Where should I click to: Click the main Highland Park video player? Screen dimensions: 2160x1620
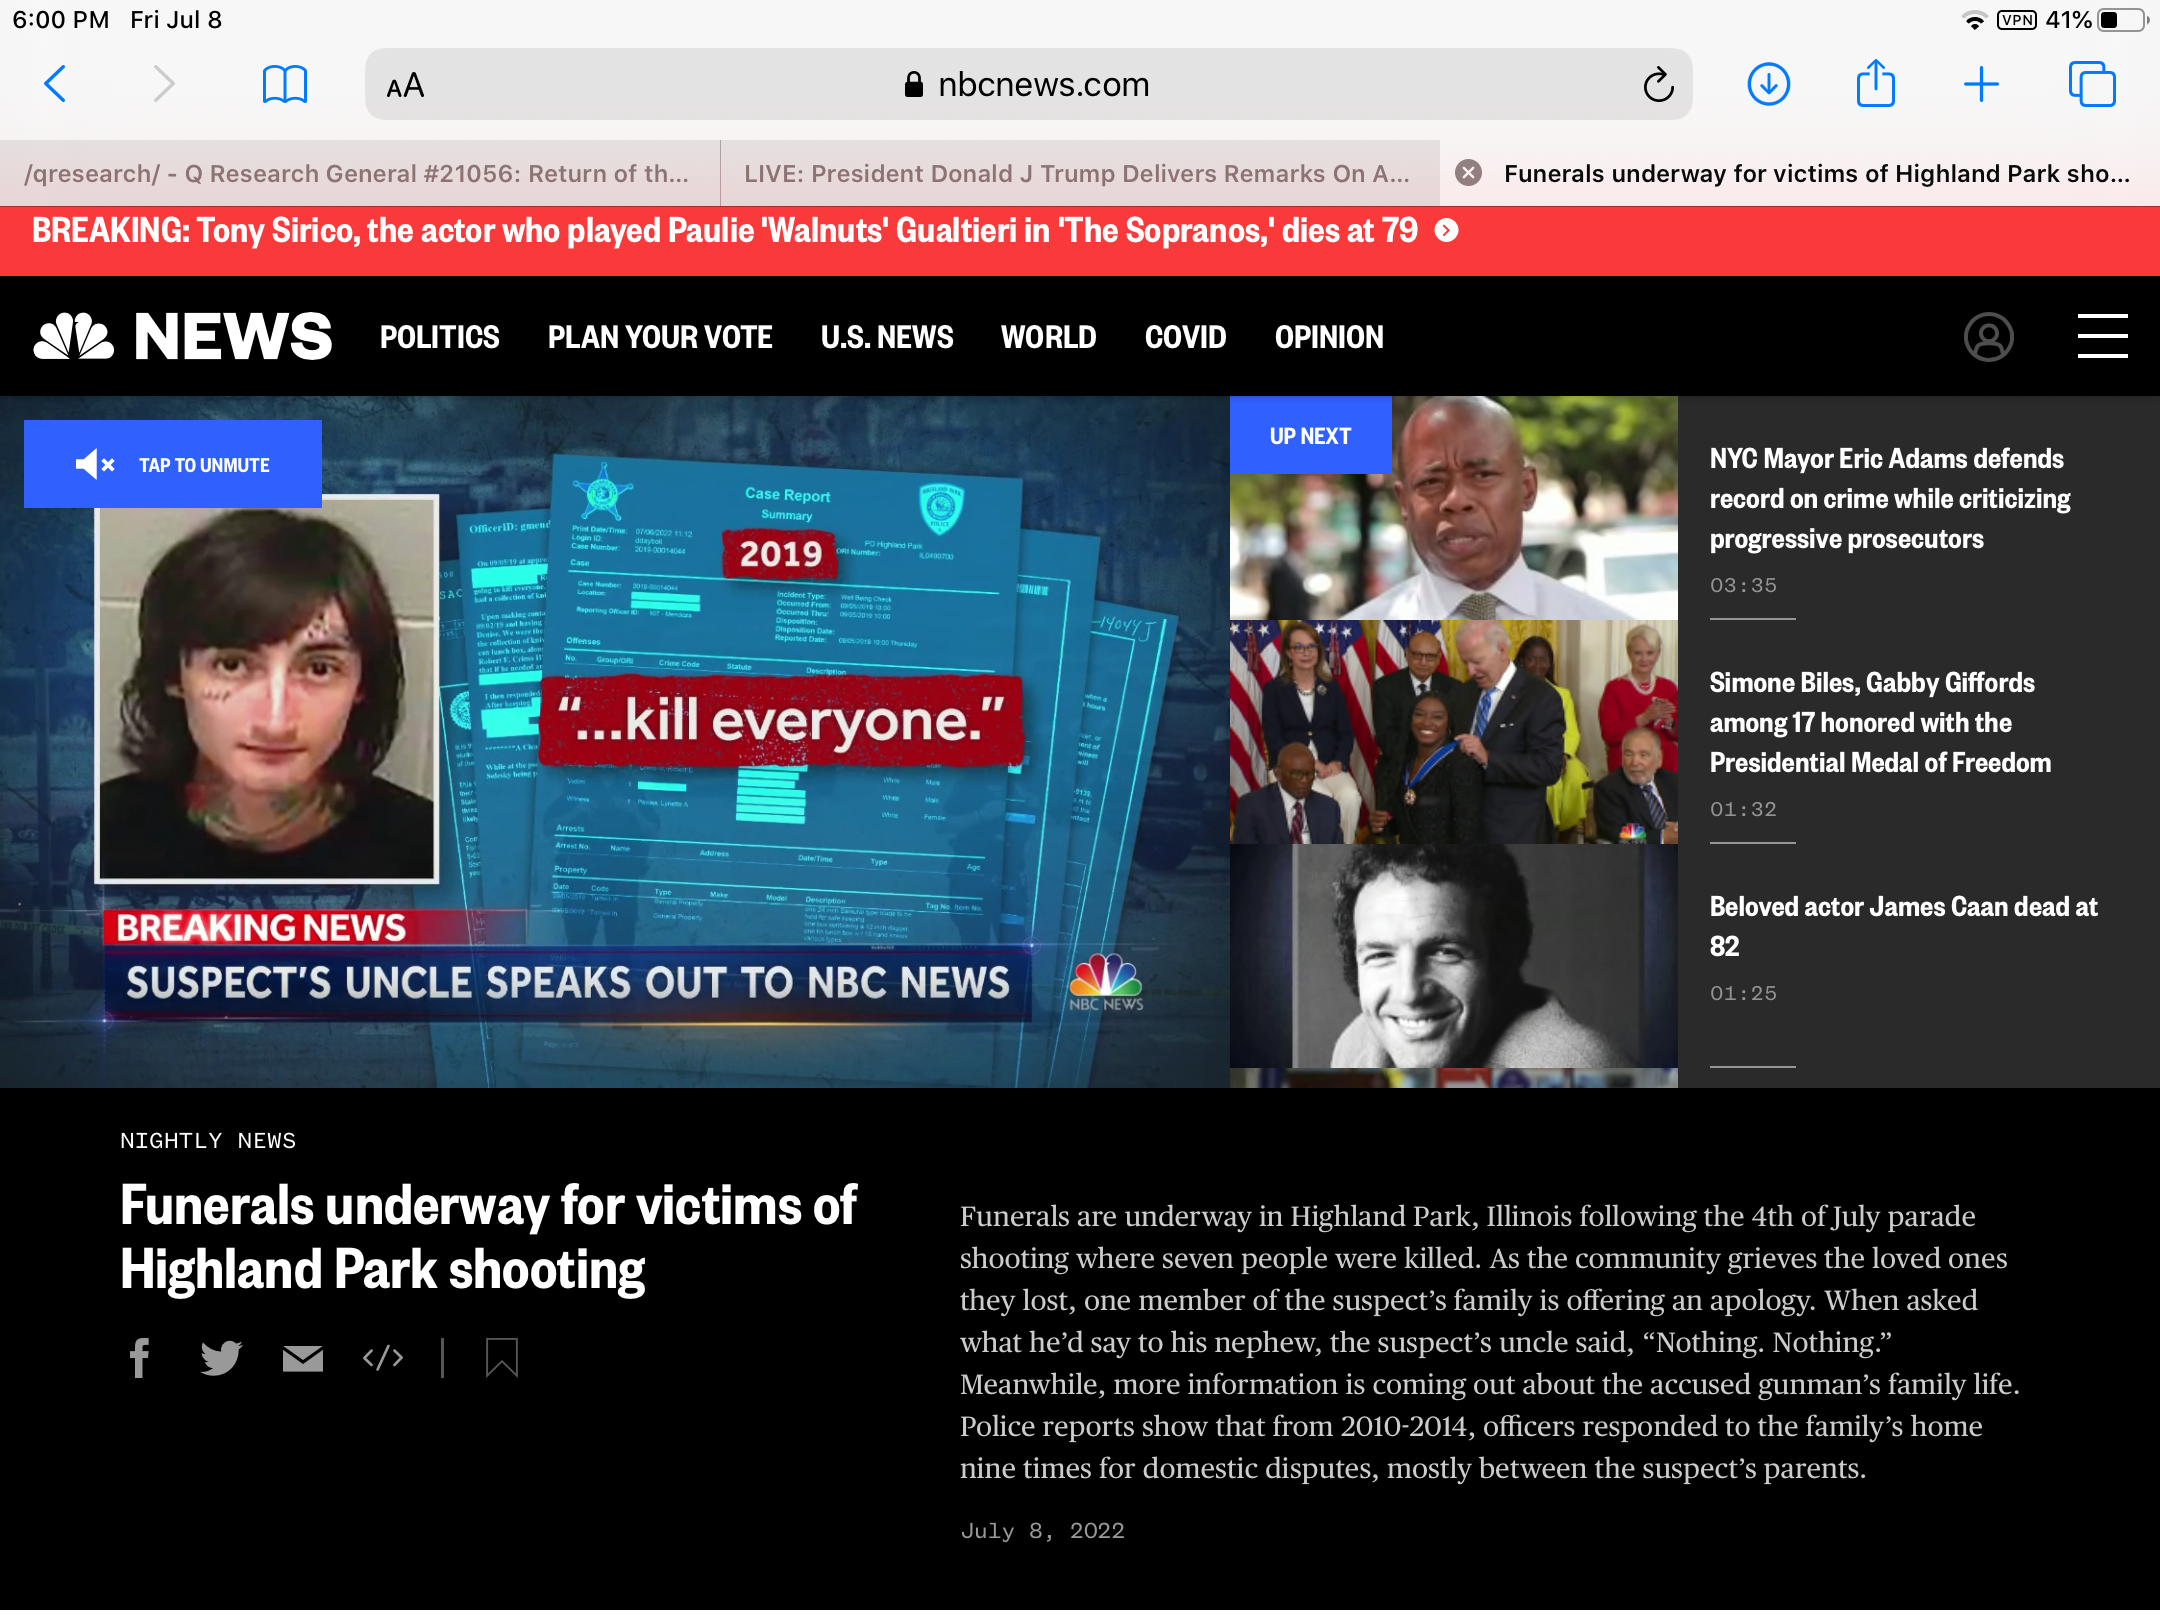pos(614,742)
